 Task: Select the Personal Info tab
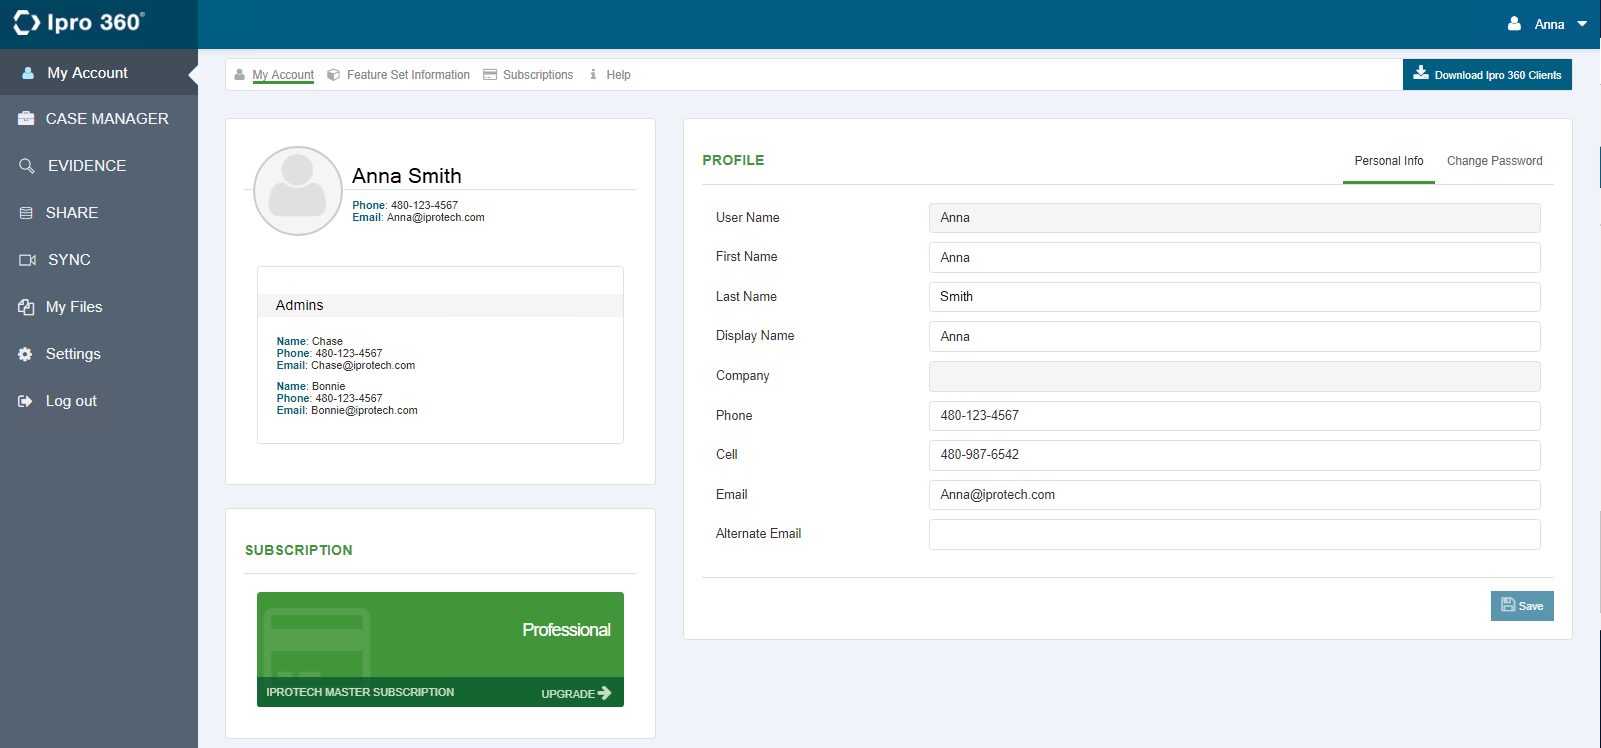tap(1388, 161)
